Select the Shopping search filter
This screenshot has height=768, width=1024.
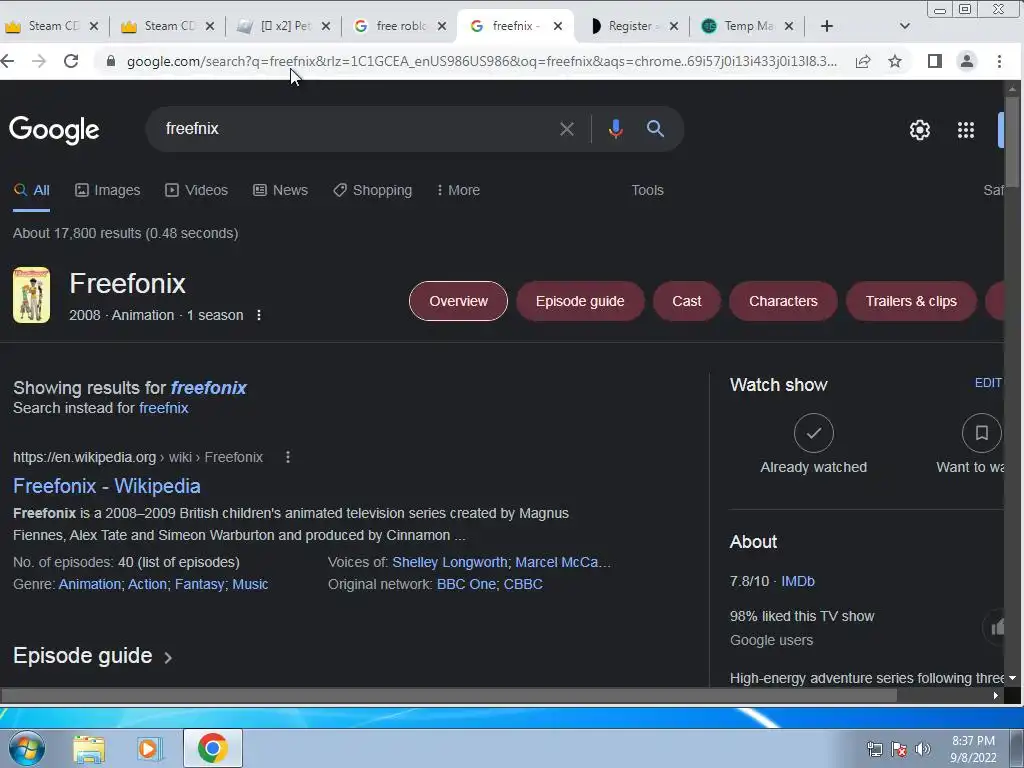coord(372,190)
